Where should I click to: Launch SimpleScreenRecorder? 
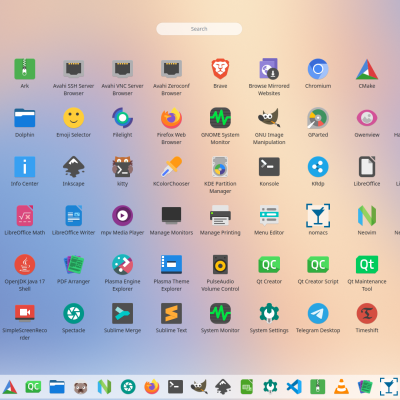[25, 313]
